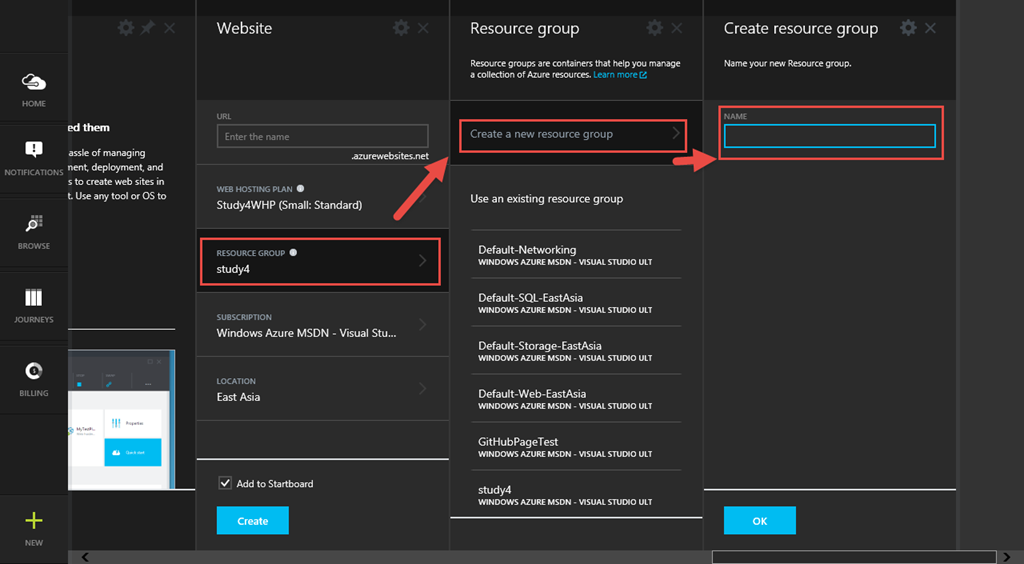Open the Journeys icon in sidebar
The width and height of the screenshot is (1024, 564).
(x=34, y=298)
